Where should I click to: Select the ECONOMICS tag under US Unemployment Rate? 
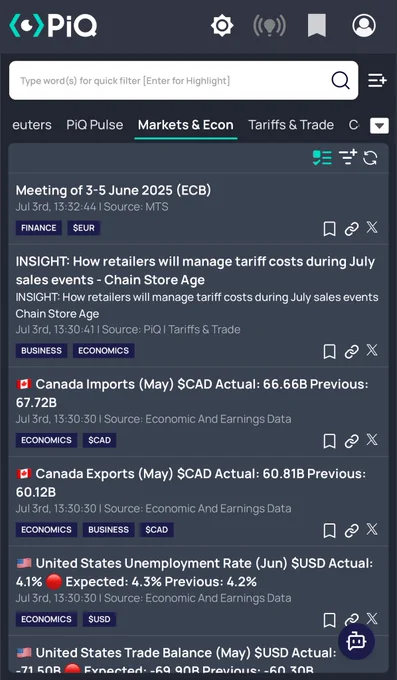click(46, 619)
